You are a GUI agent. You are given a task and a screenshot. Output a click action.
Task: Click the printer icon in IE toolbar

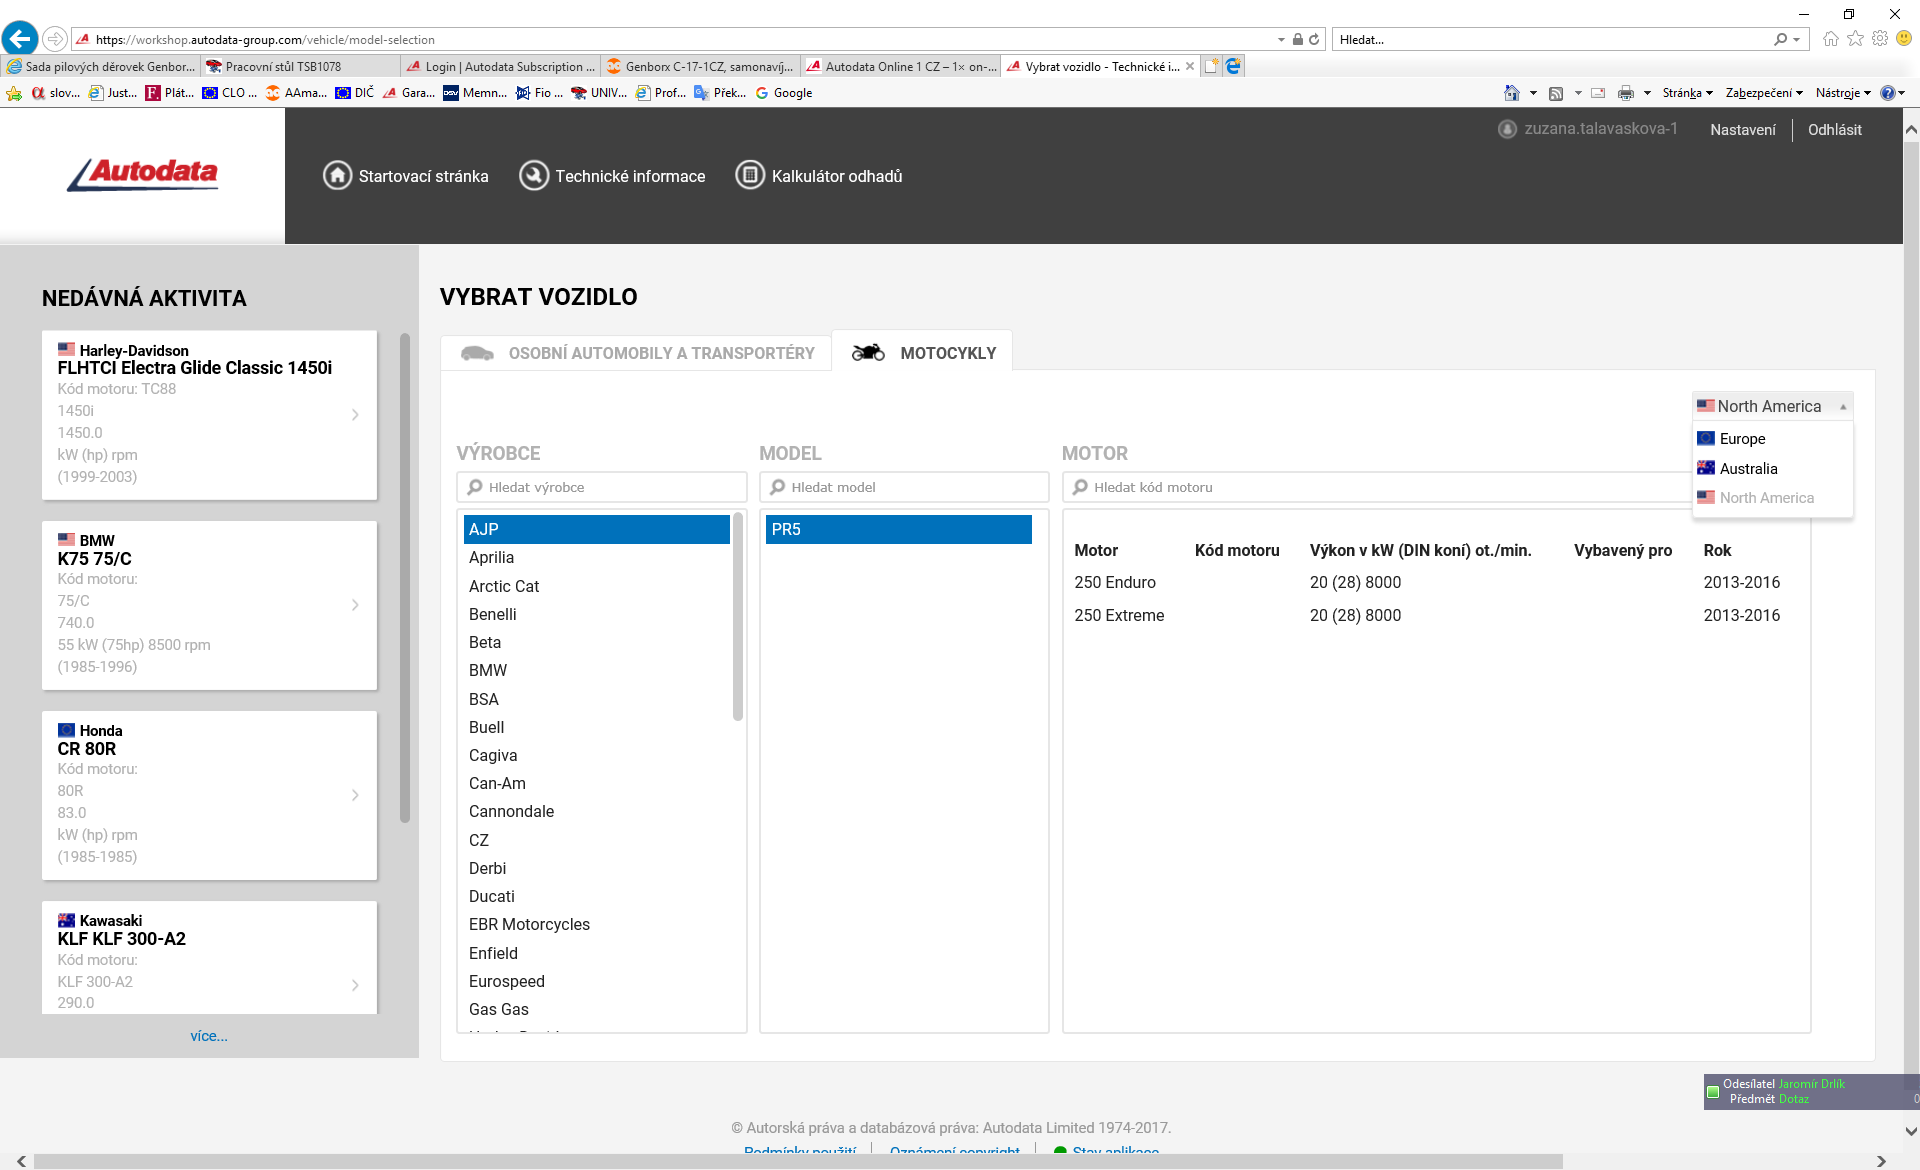click(1625, 93)
